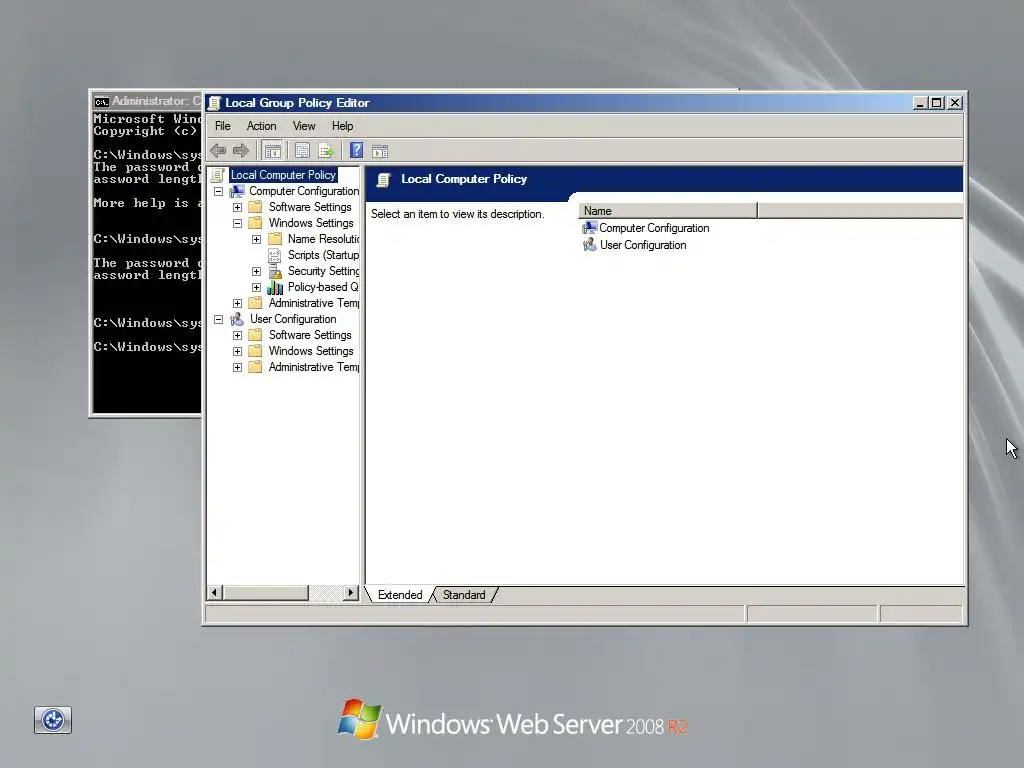Click the Computer Configuration icon in the tree
Viewport: 1024px width, 768px height.
(237, 191)
